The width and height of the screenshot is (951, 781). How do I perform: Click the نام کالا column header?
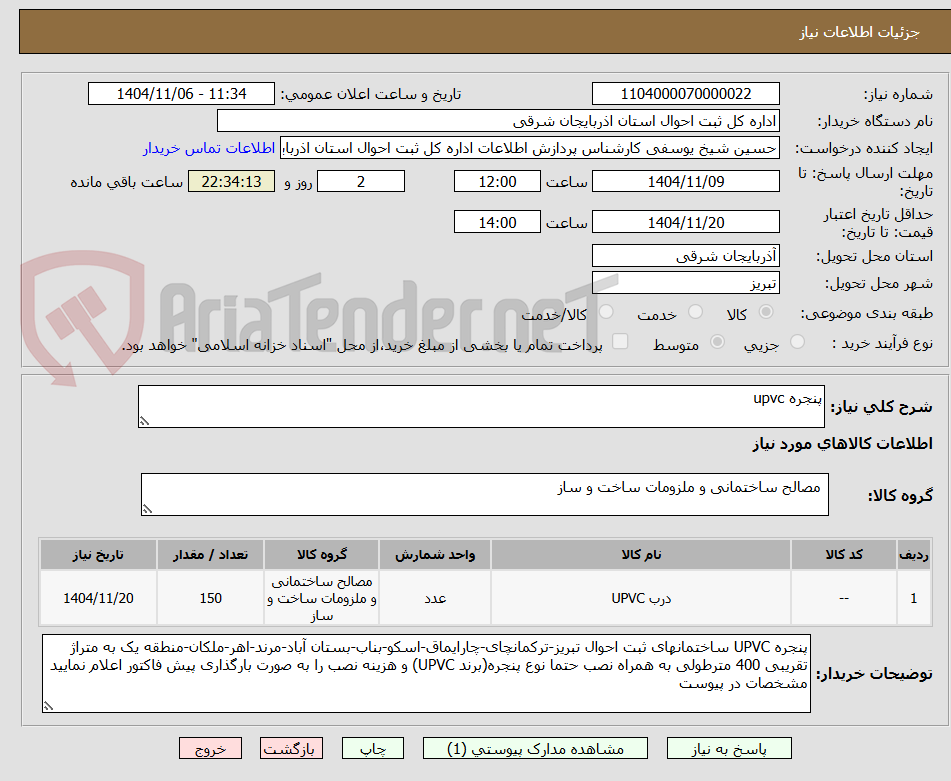tap(641, 554)
